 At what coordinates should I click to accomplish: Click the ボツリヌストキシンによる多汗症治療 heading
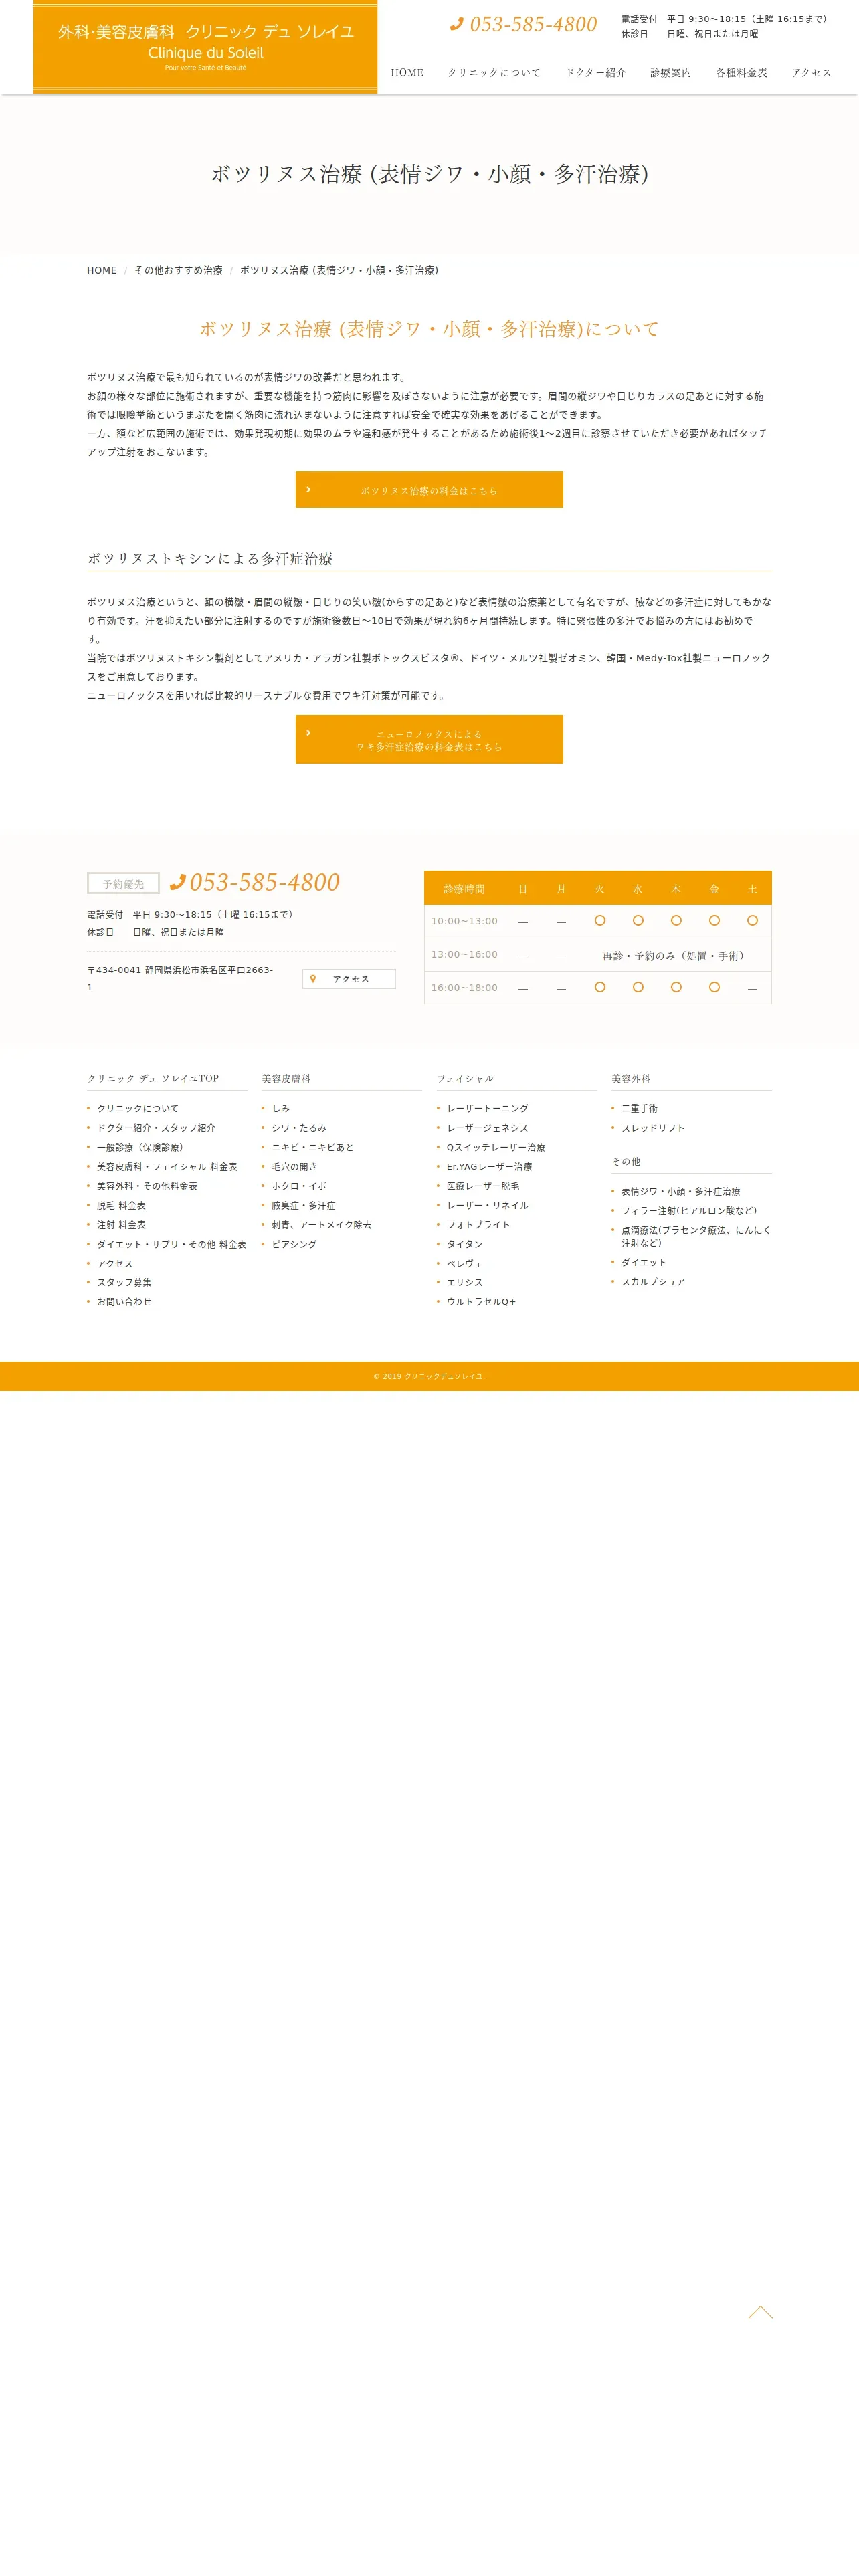click(x=210, y=558)
